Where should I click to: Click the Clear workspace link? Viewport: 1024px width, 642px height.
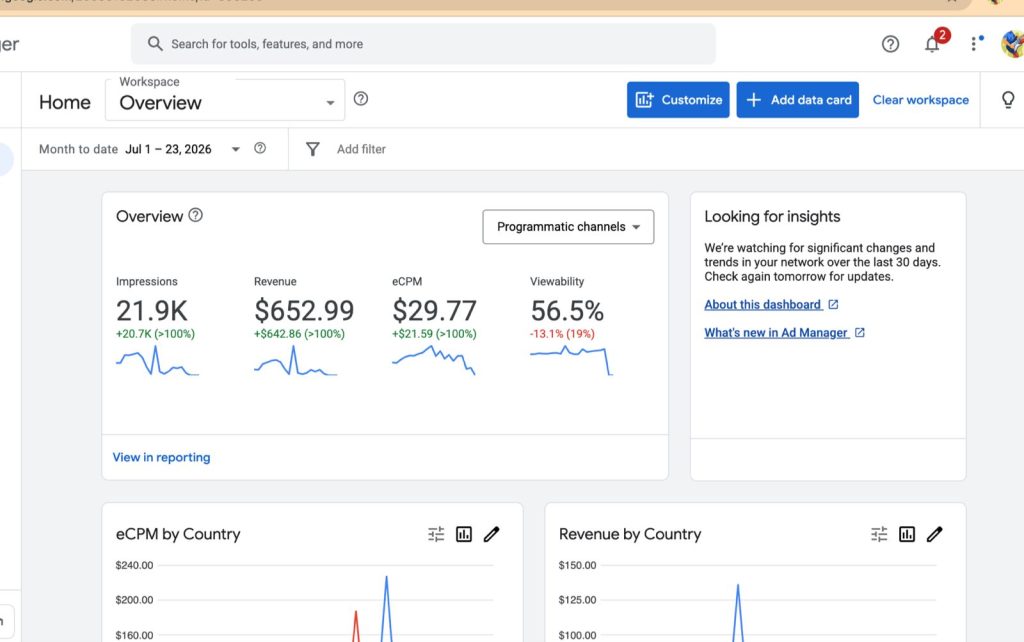pyautogui.click(x=921, y=100)
